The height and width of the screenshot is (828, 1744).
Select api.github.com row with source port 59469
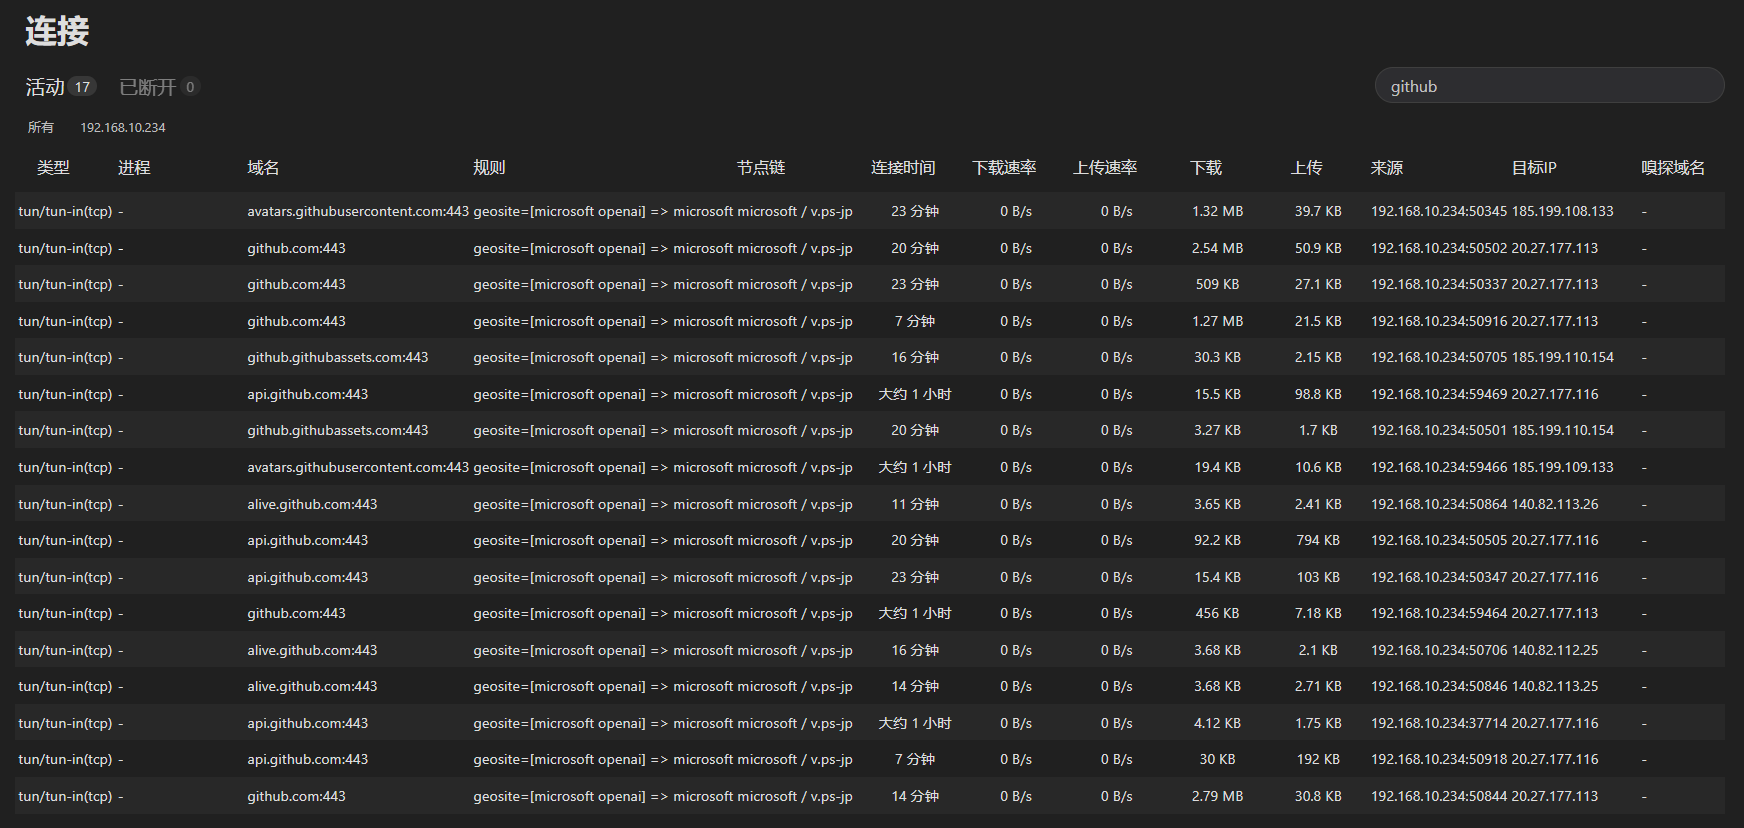pyautogui.click(x=870, y=394)
